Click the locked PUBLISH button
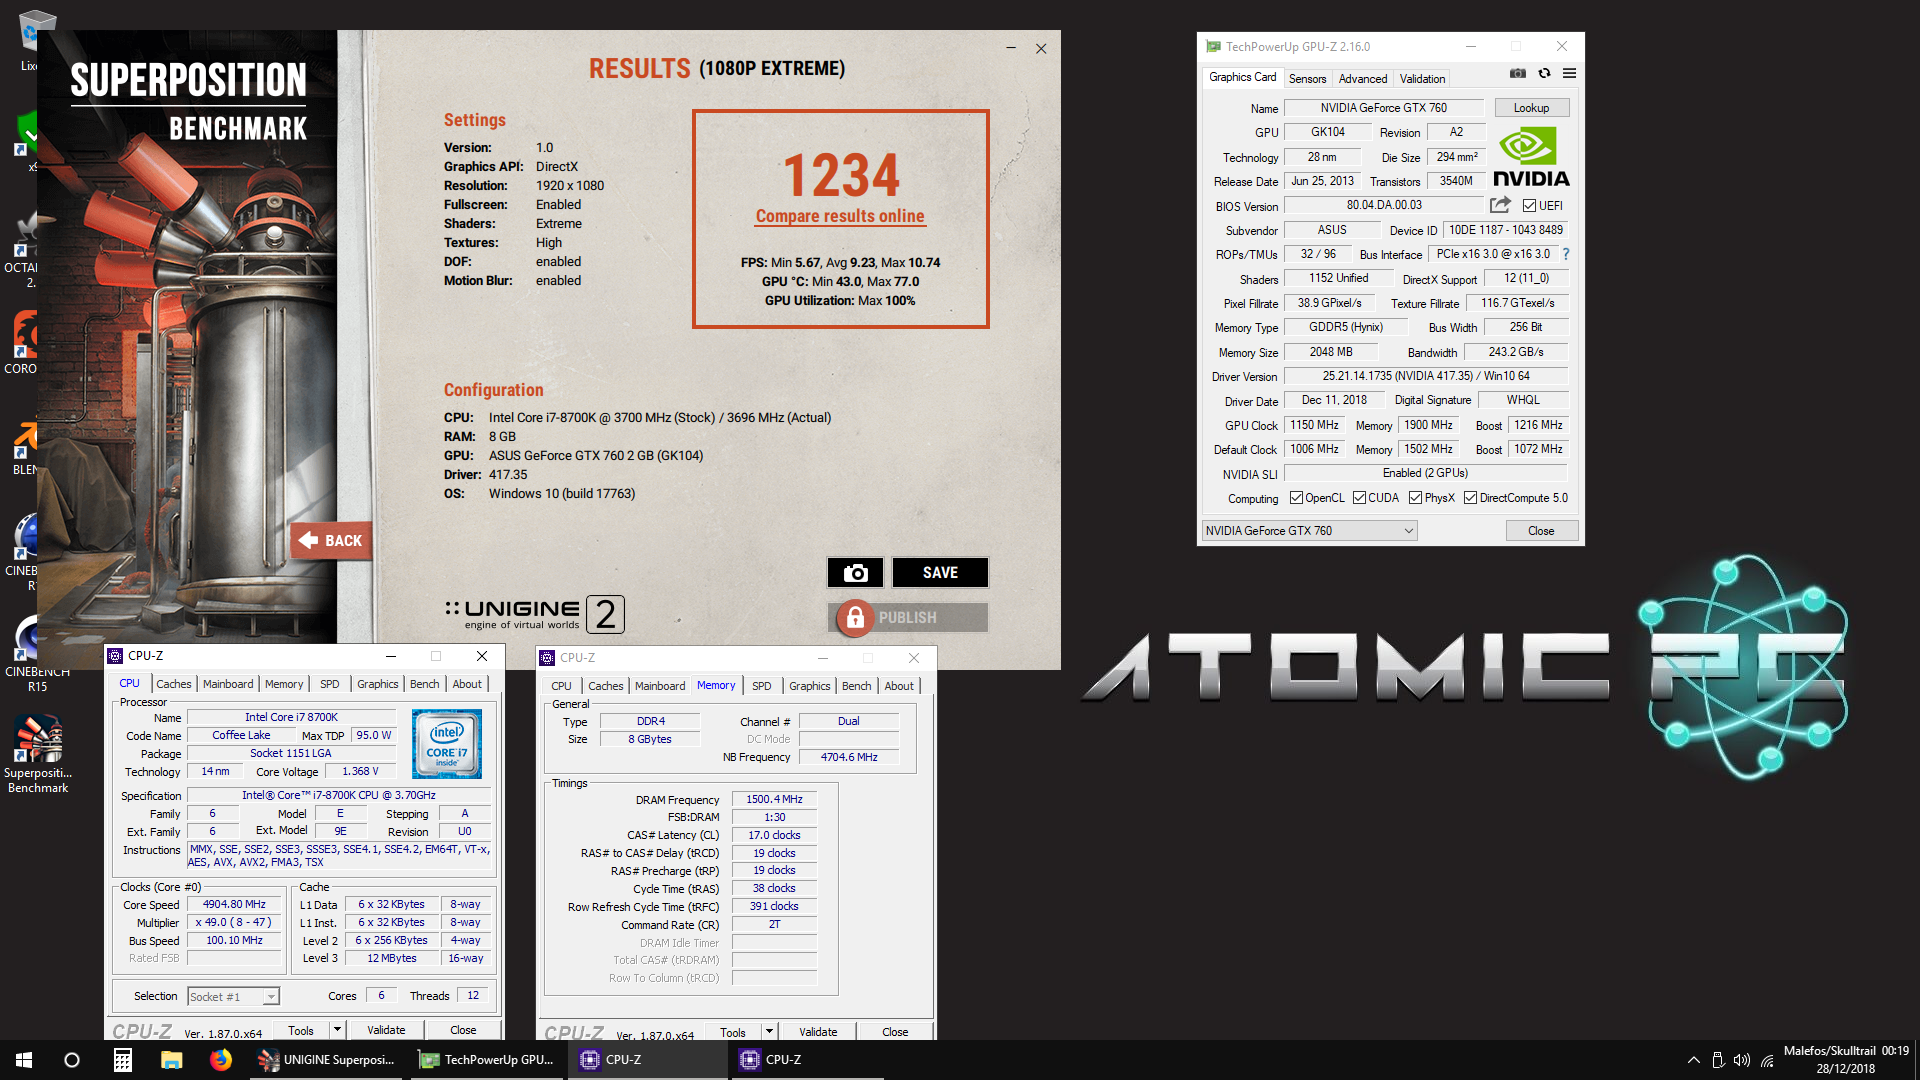 [908, 618]
